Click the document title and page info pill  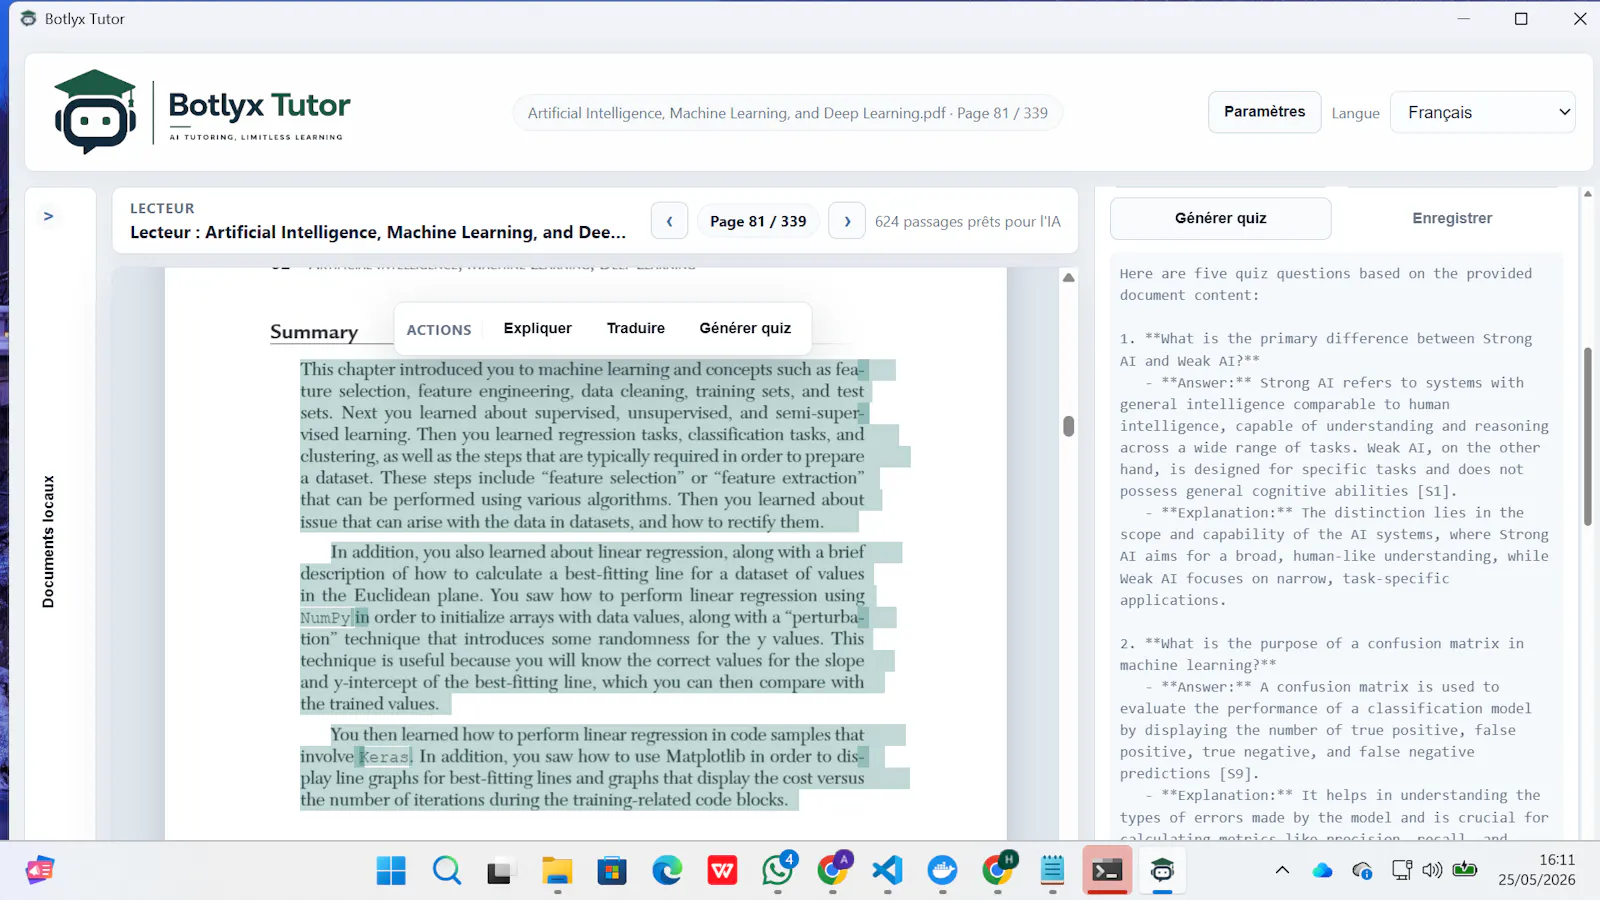tap(788, 113)
